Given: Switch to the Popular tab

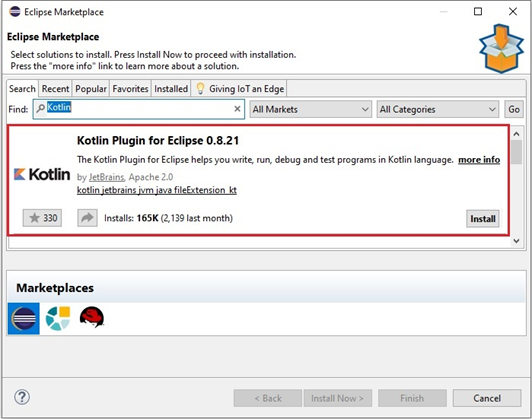Looking at the screenshot, I should coord(91,89).
